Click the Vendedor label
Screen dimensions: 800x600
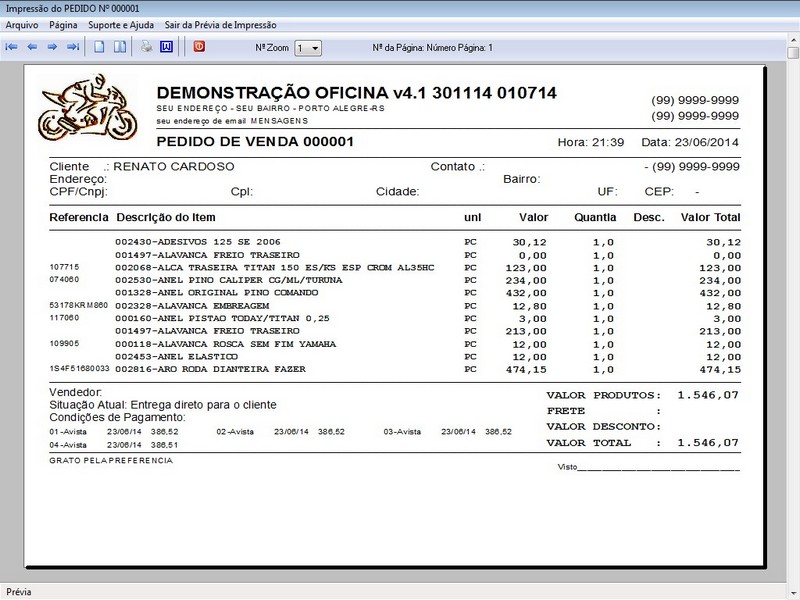[x=76, y=392]
